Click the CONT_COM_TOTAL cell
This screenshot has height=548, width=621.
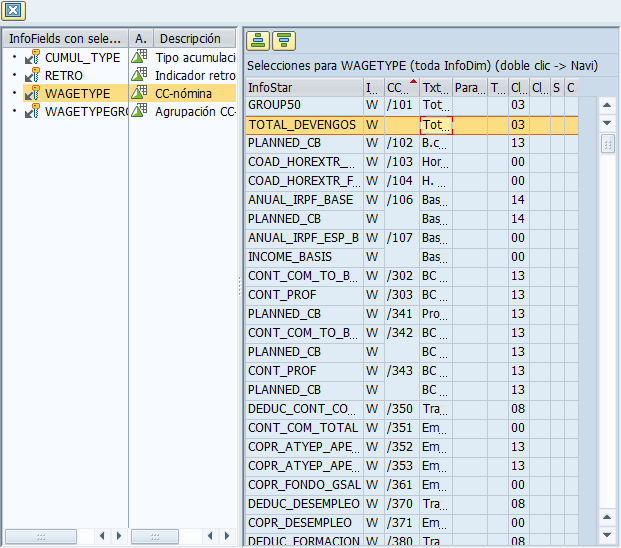(304, 428)
